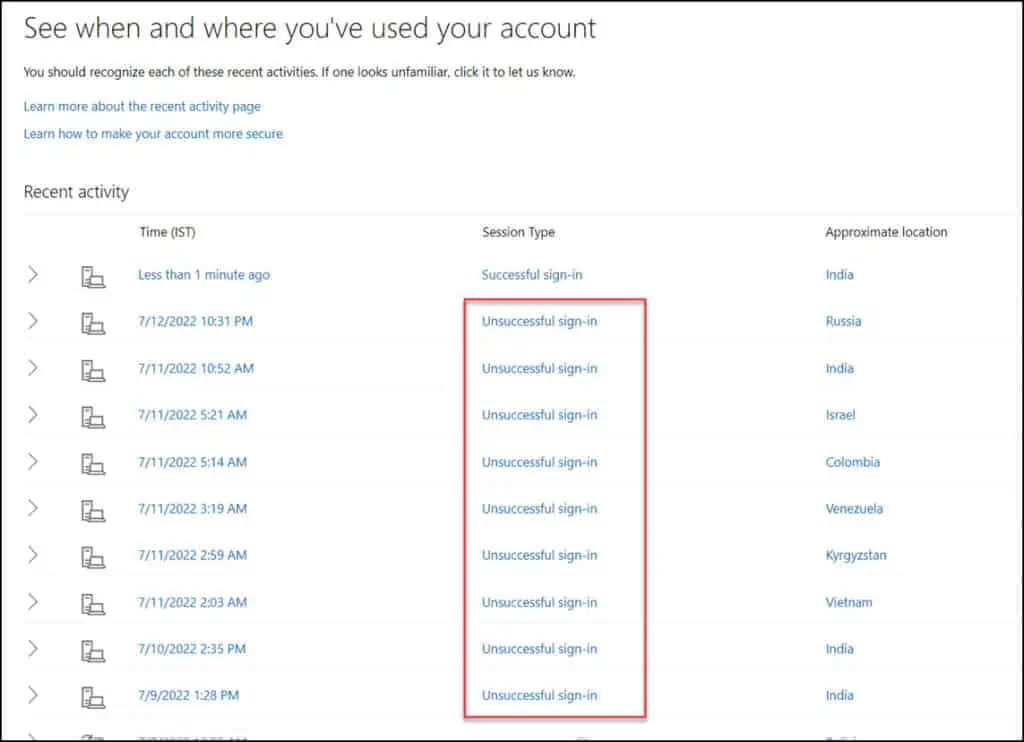Click device icon for Less than 1 minute ago
Image resolution: width=1024 pixels, height=742 pixels.
[93, 277]
